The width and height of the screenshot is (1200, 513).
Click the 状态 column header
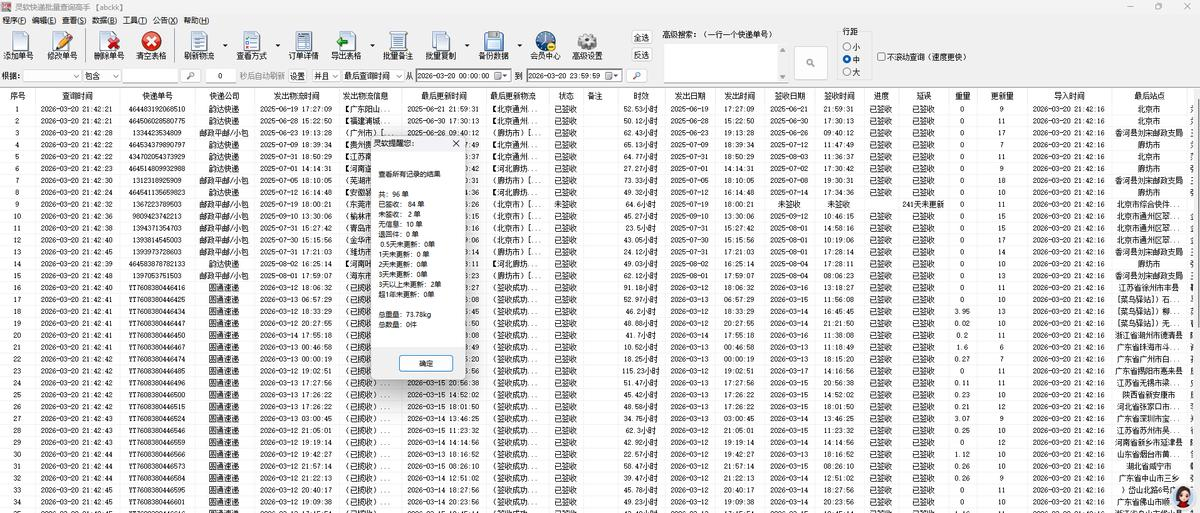(x=566, y=96)
